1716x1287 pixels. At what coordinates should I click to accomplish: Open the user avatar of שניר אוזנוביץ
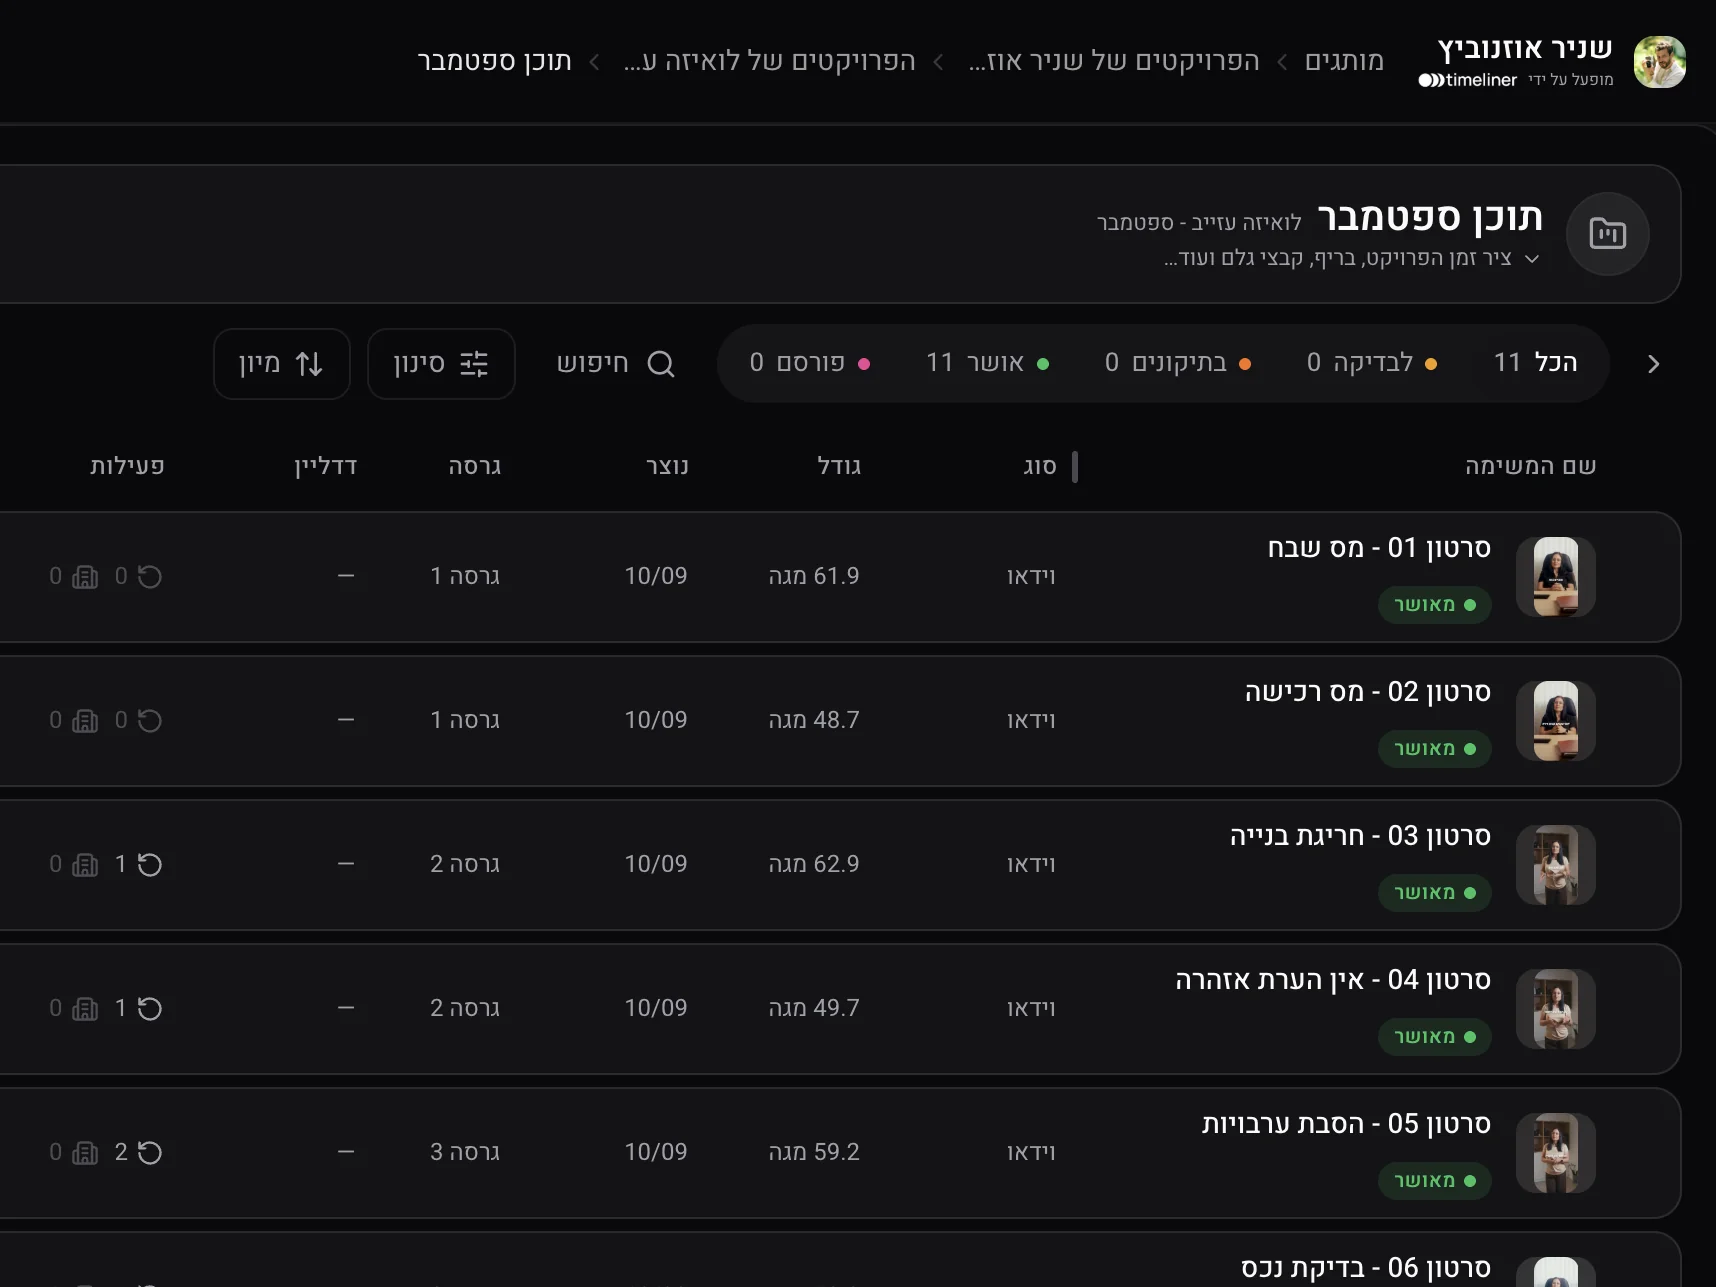click(1659, 62)
